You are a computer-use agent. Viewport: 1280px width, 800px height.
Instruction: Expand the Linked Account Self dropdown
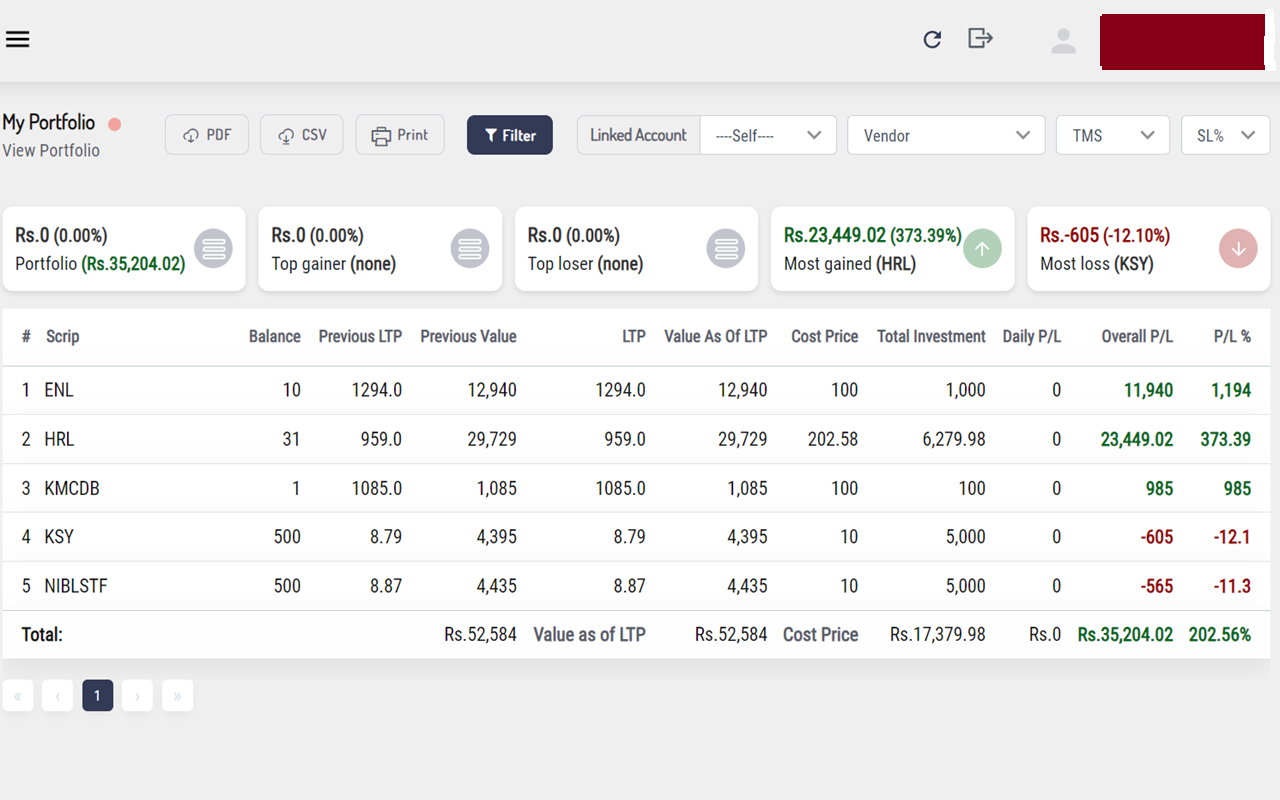pyautogui.click(x=768, y=135)
